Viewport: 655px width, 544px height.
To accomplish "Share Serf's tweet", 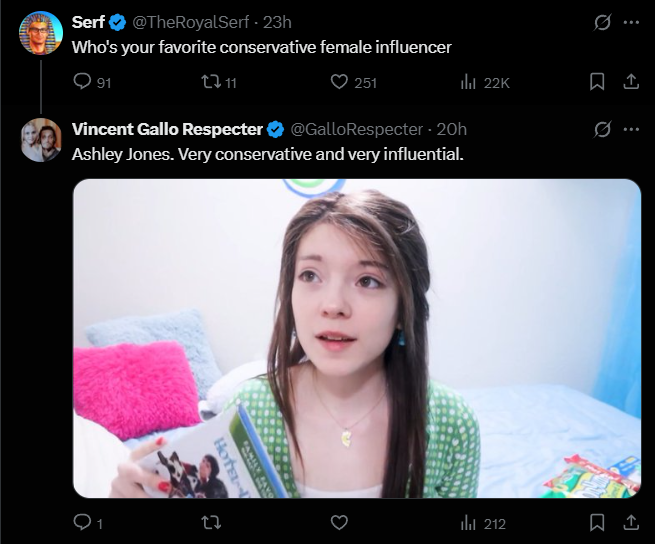I will [630, 82].
